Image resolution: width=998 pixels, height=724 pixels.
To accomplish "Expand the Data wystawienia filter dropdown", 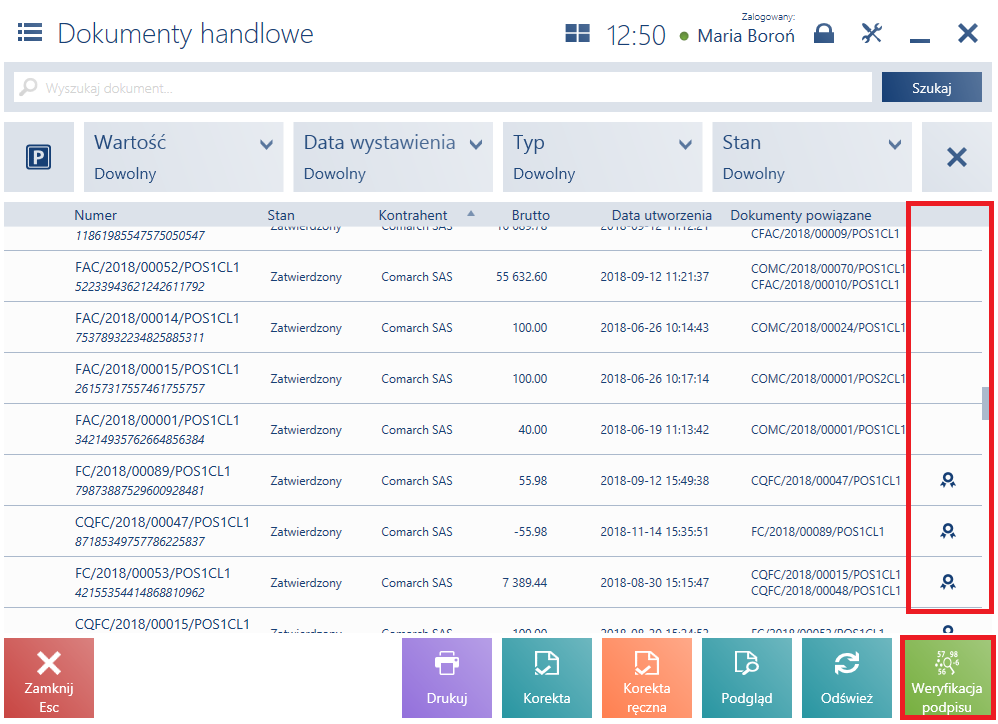I will point(393,157).
